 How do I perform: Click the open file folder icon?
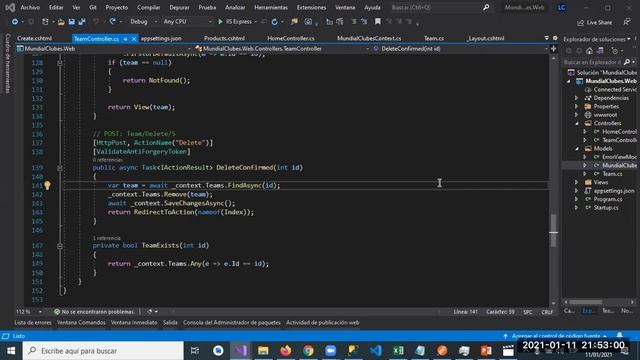click(61, 22)
